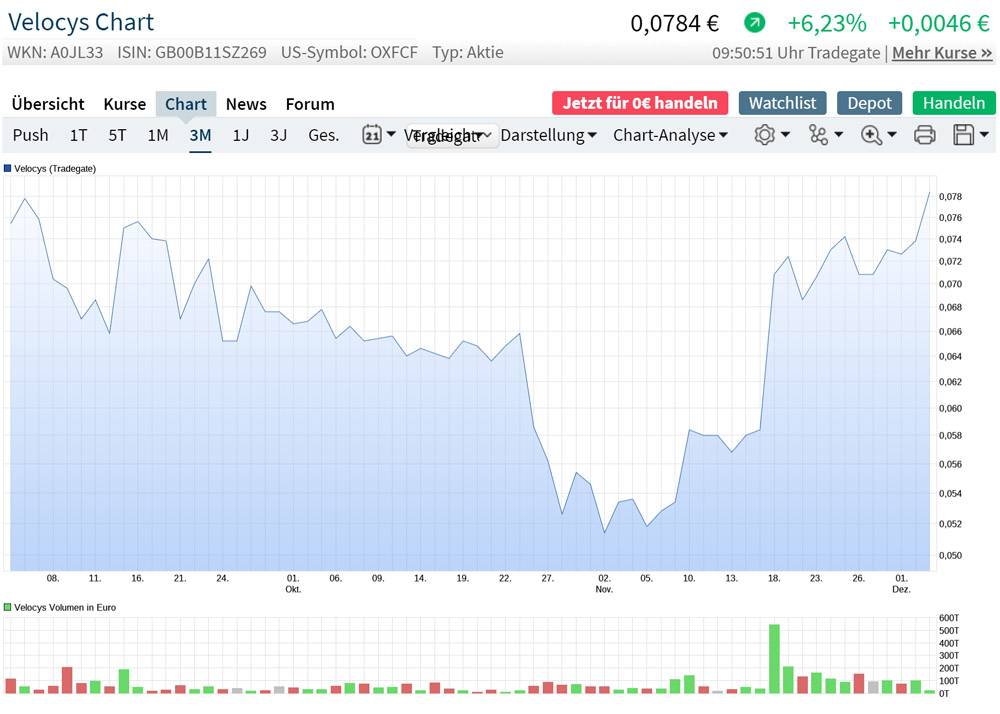Click the Velocys Chart heading

point(81,22)
